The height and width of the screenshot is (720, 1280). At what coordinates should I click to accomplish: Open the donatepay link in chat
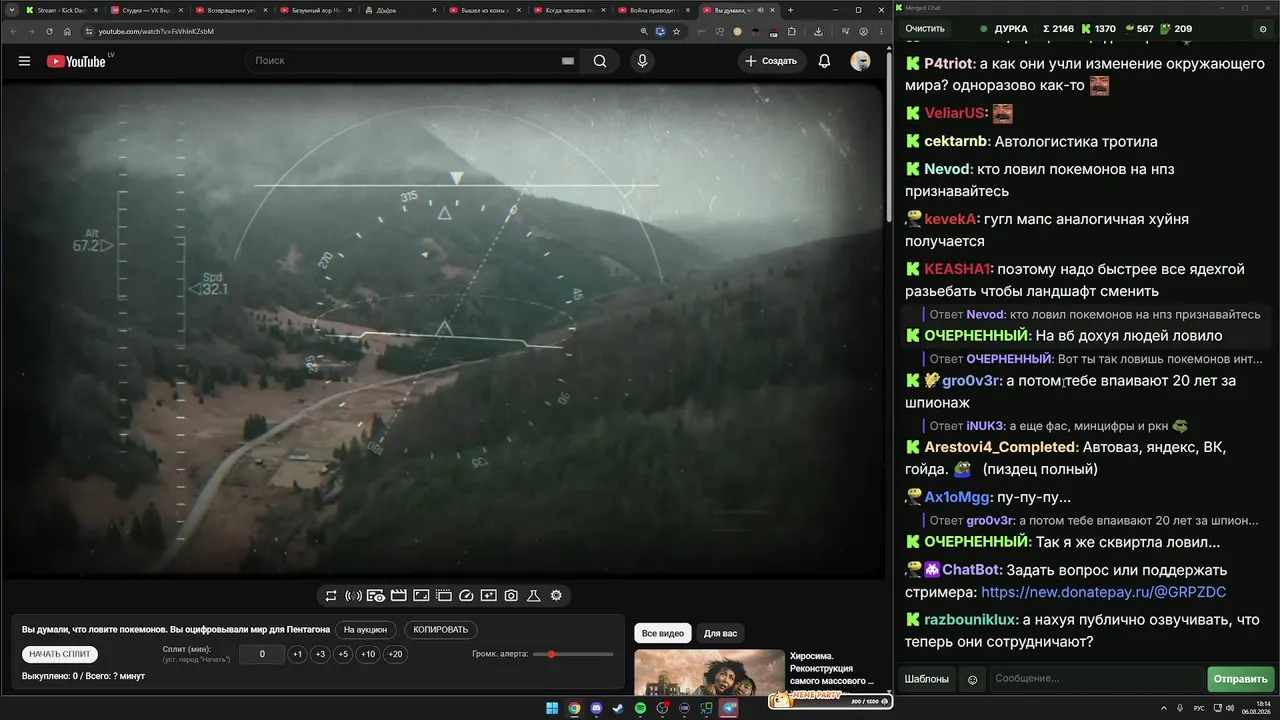coord(1103,592)
